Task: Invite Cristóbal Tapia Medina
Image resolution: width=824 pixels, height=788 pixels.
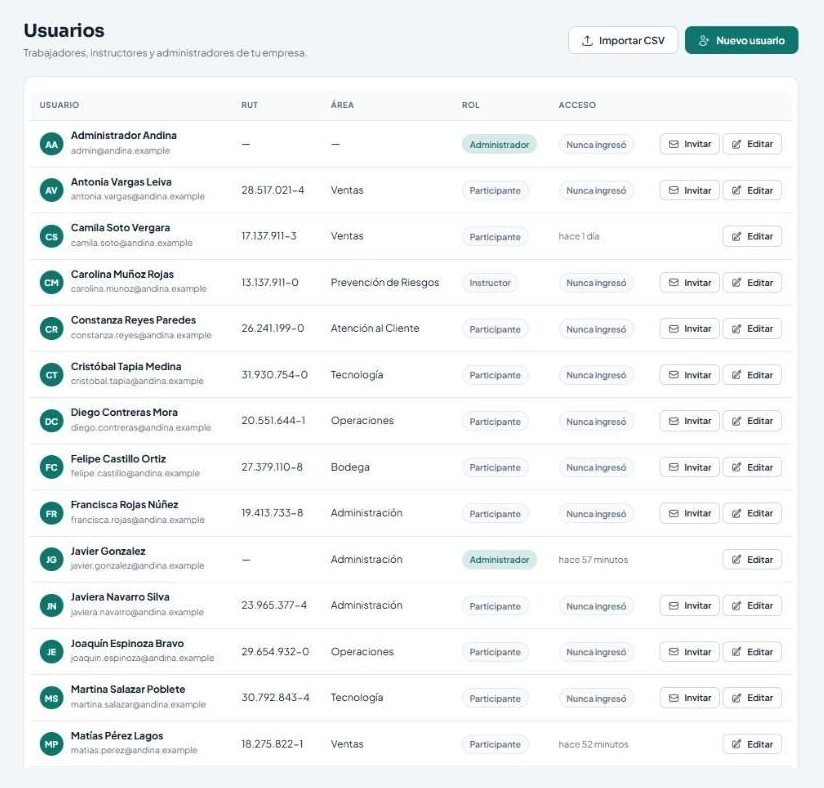Action: 689,375
